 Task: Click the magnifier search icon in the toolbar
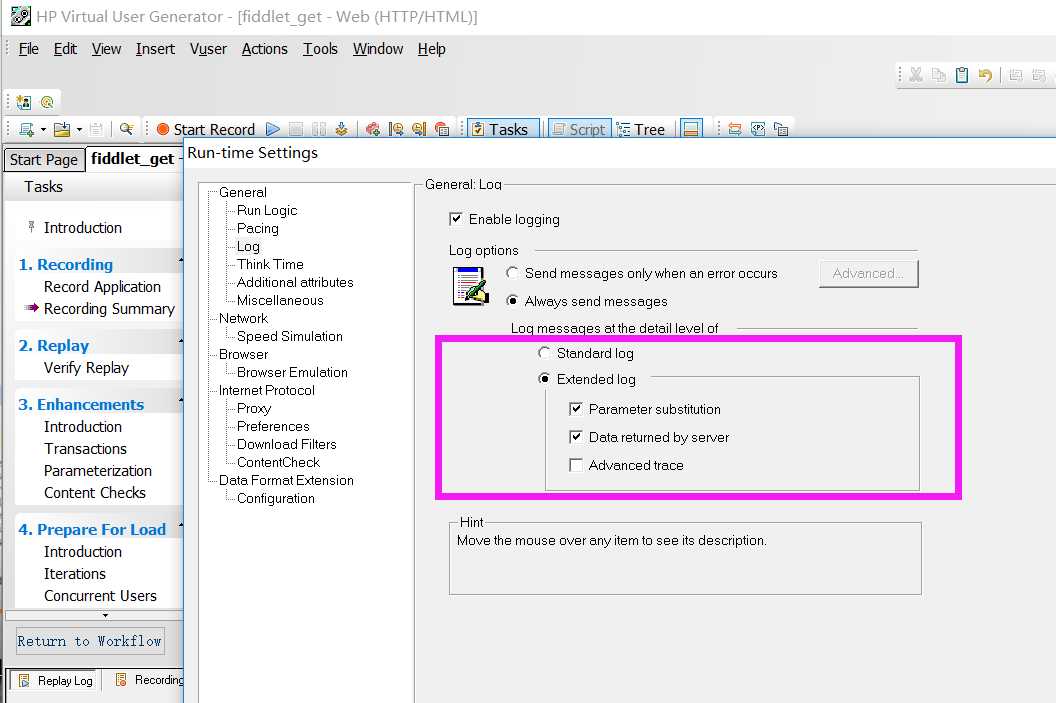(x=126, y=129)
